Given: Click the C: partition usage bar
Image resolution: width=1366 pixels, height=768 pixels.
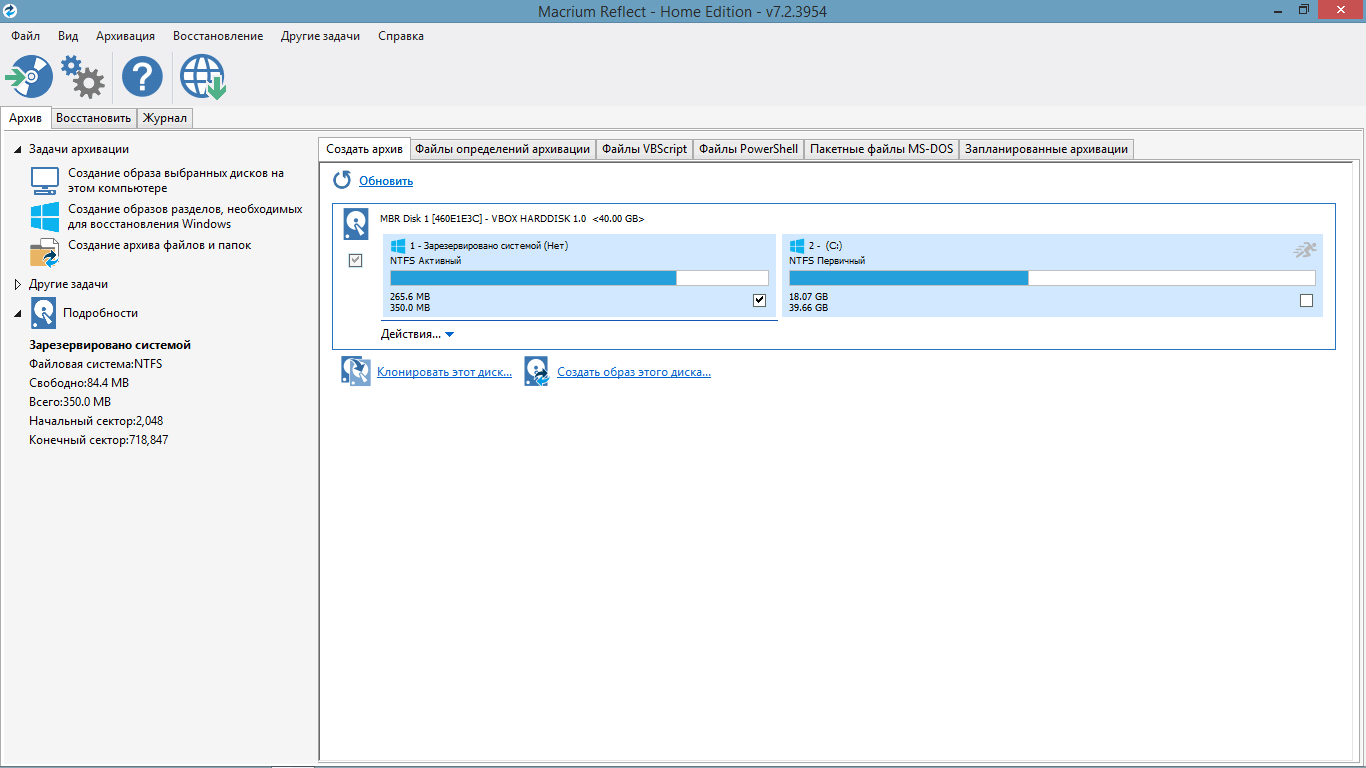Looking at the screenshot, I should (1052, 278).
